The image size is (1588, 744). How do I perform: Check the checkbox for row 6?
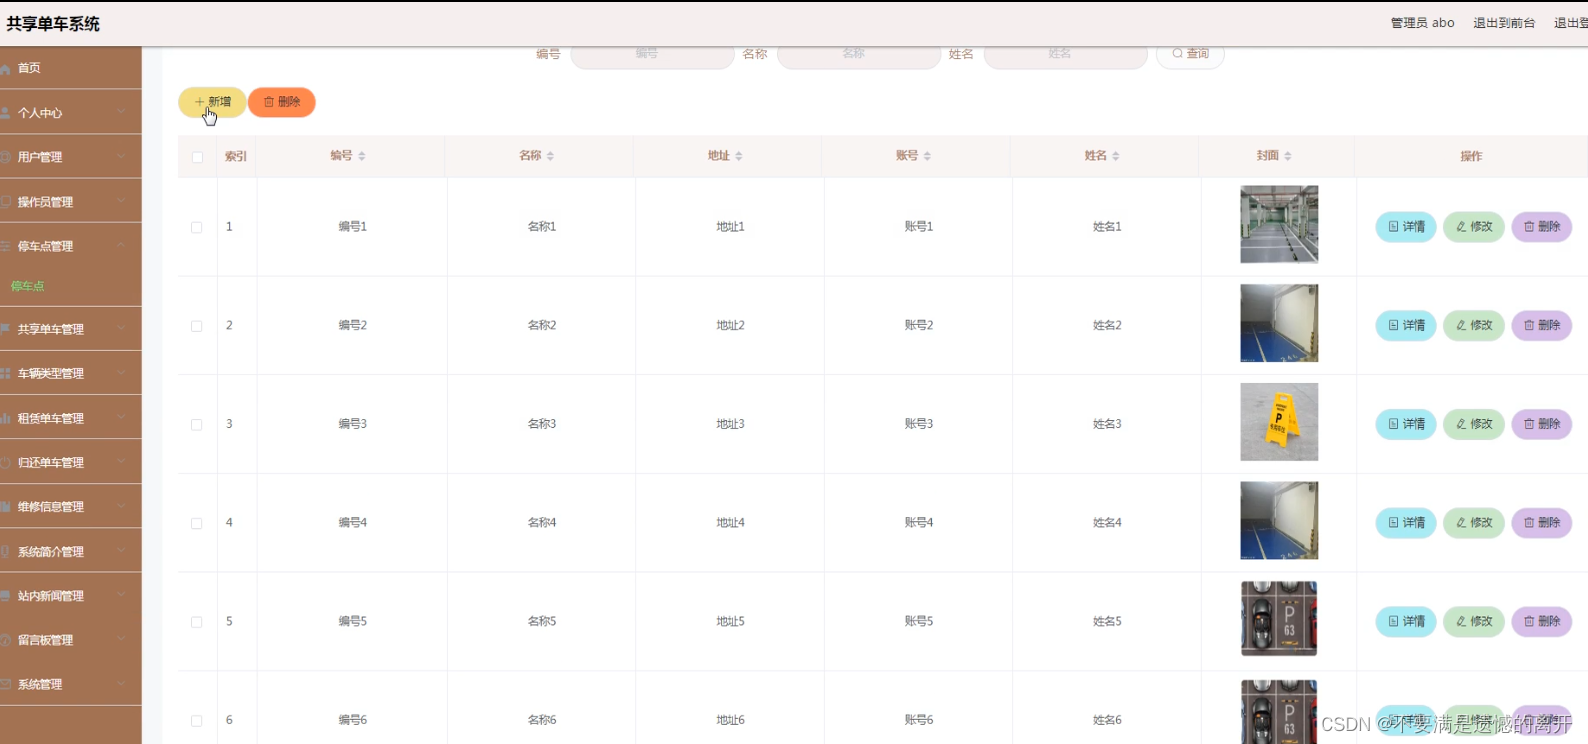point(197,721)
